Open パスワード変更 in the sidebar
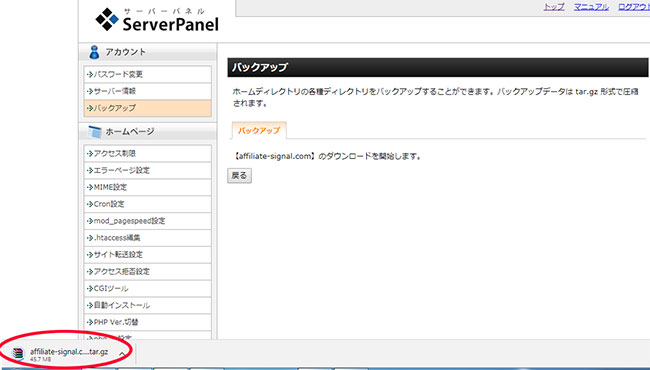The width and height of the screenshot is (650, 370). coord(148,75)
